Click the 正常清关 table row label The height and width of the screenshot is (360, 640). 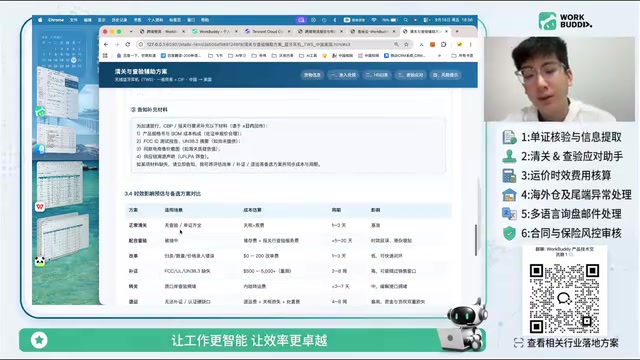(x=138, y=225)
